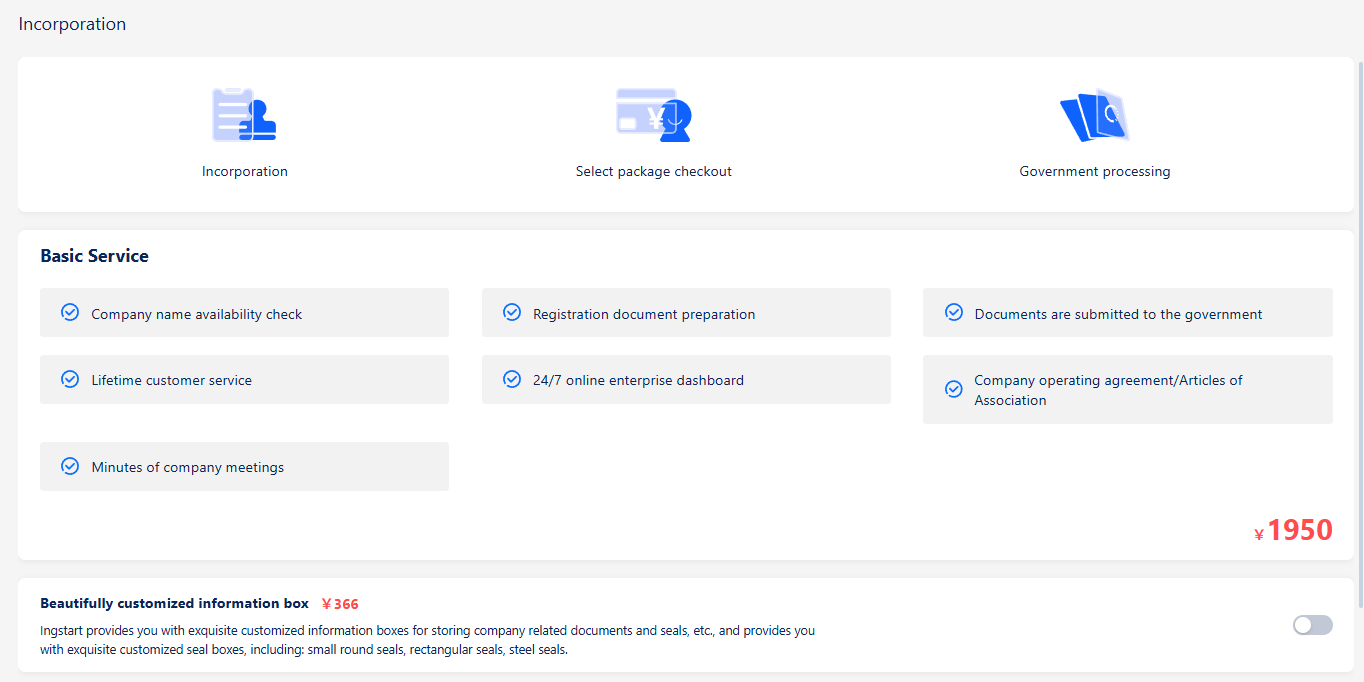
Task: Enable the customized information box toggle
Action: [1312, 625]
